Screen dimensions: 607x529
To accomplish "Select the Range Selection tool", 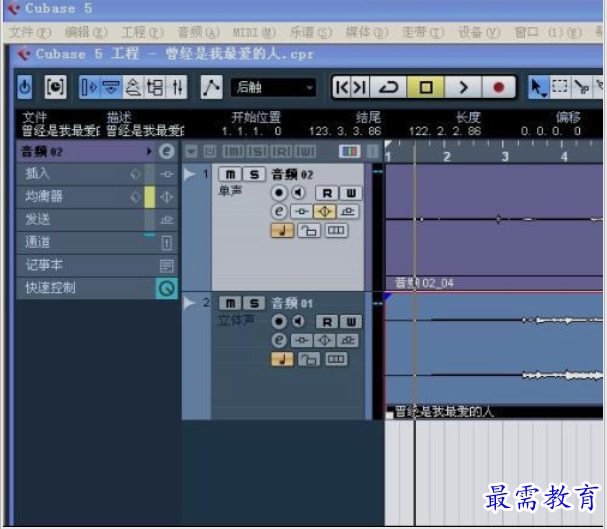I will (559, 87).
